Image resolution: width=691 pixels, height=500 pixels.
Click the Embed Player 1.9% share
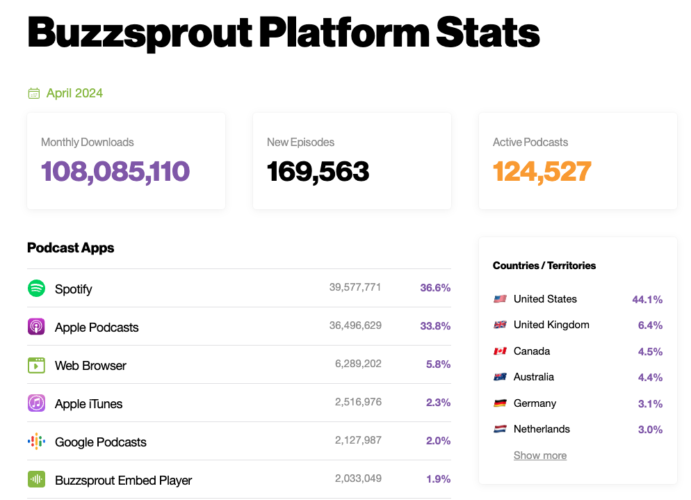pos(438,479)
